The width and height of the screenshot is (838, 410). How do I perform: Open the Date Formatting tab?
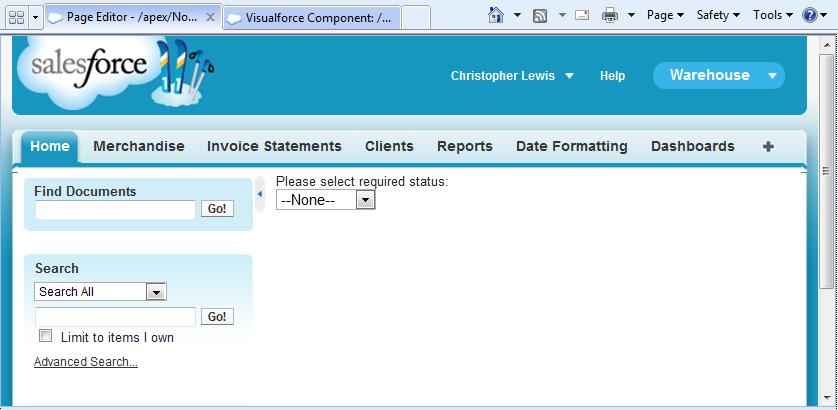572,146
